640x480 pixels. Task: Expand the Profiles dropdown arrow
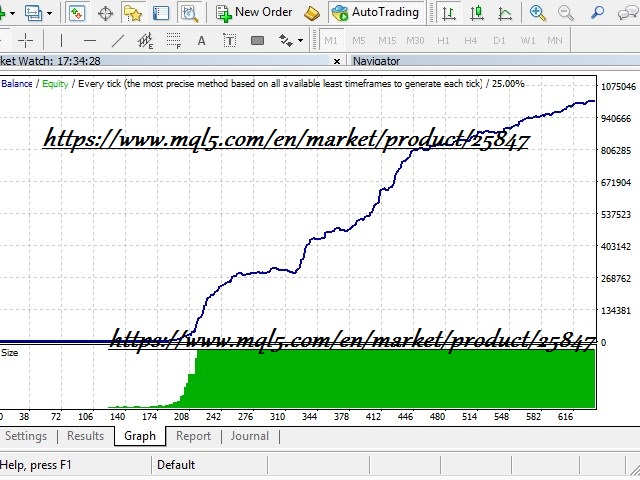tap(49, 13)
